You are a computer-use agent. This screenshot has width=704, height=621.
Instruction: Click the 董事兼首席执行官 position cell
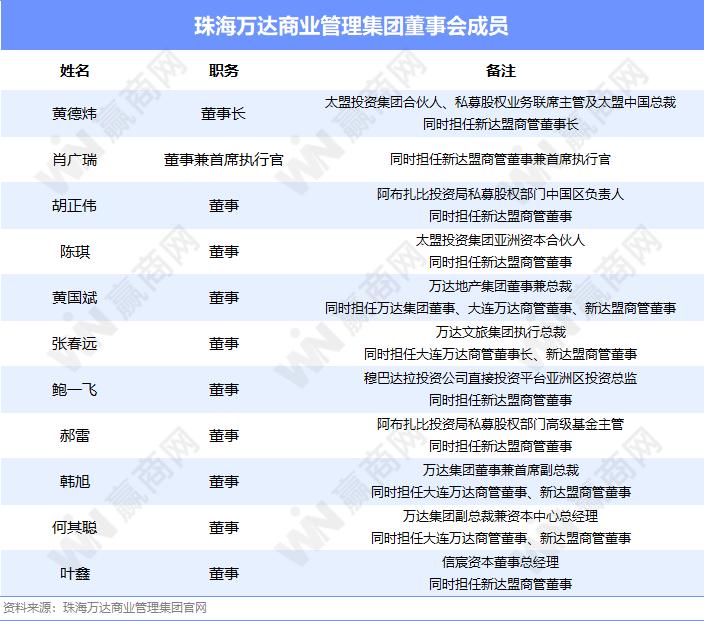point(224,159)
